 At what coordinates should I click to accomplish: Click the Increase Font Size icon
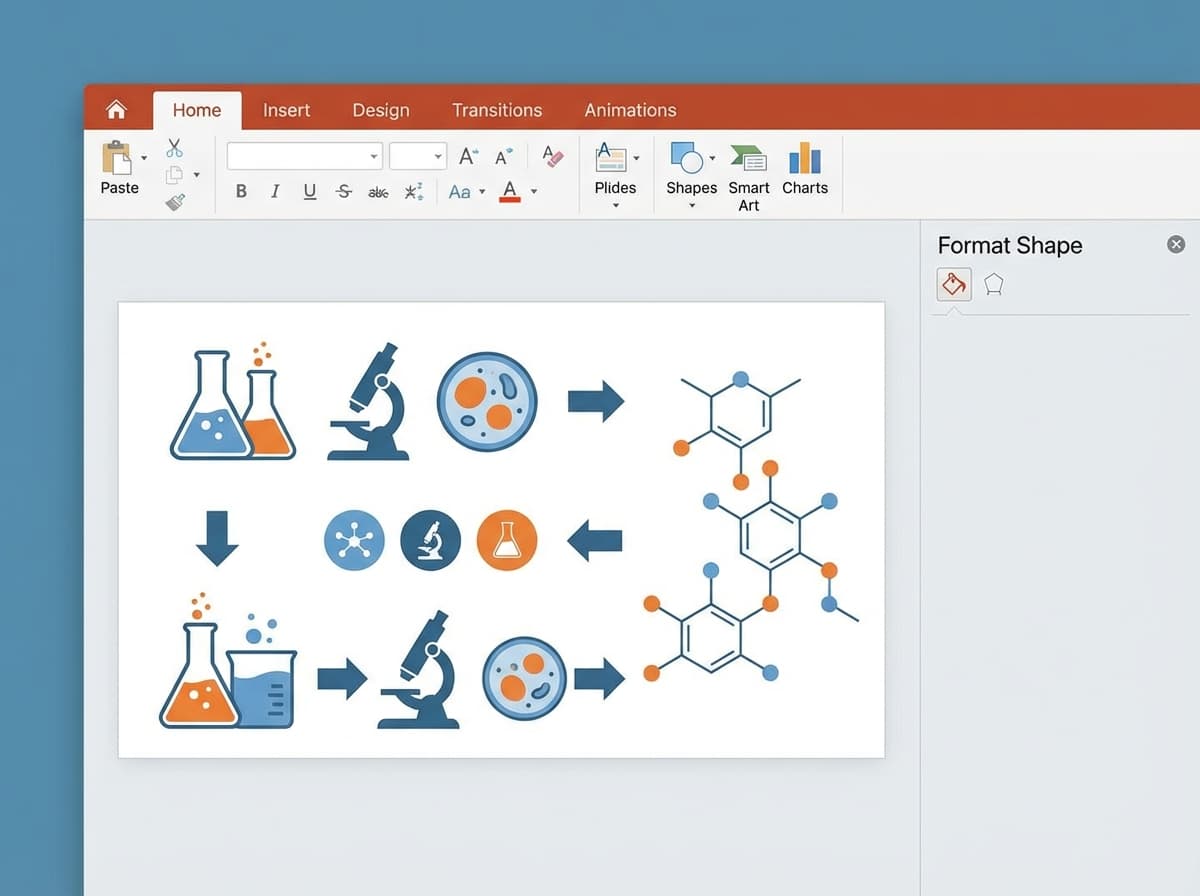click(x=466, y=156)
